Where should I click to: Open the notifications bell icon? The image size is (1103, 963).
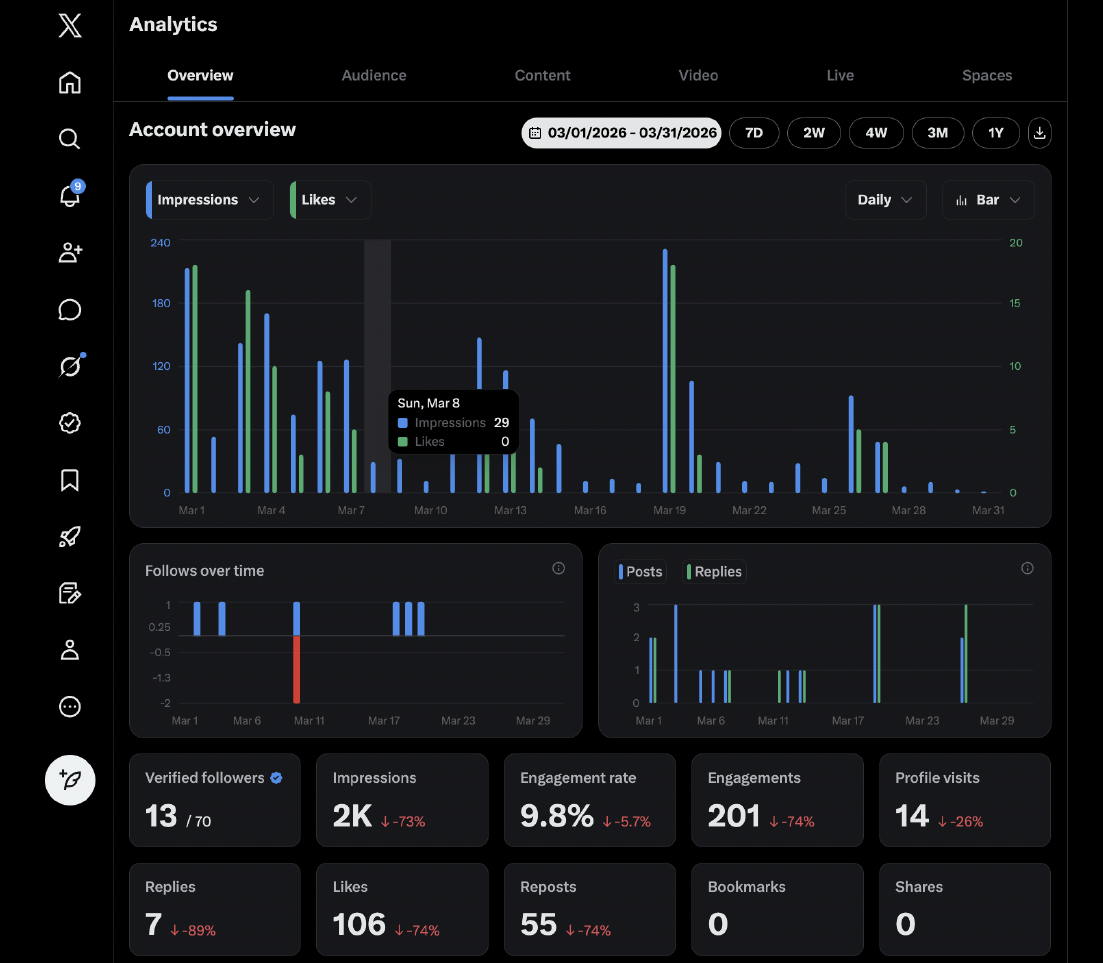pyautogui.click(x=69, y=196)
